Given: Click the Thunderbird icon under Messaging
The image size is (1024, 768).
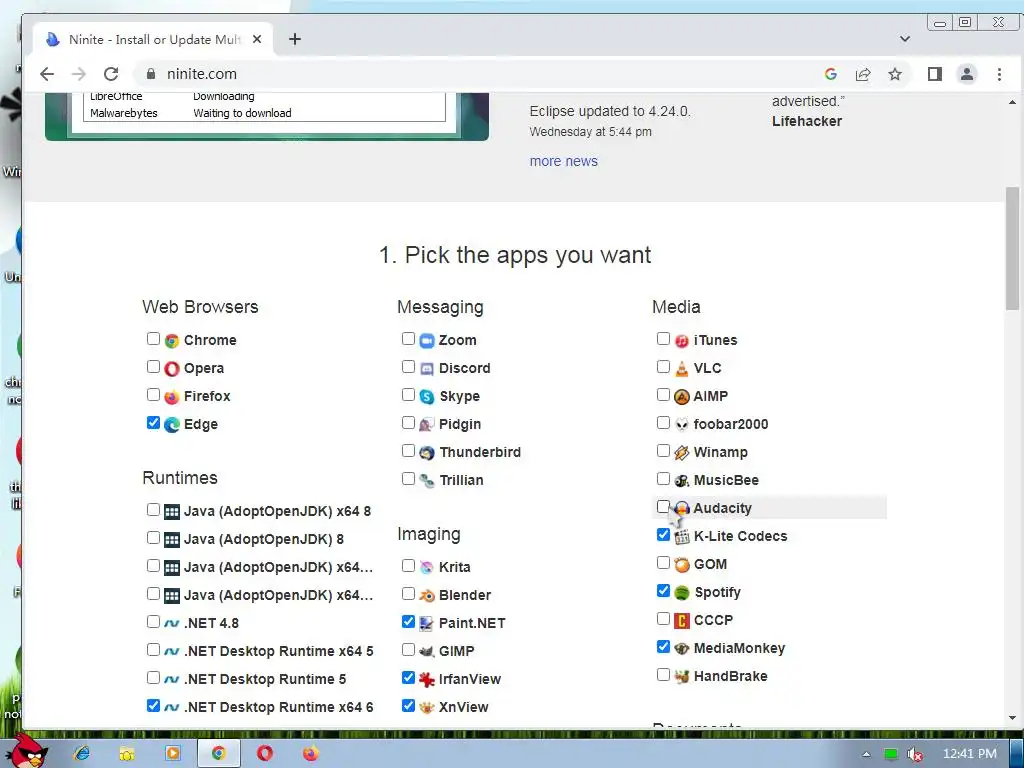Looking at the screenshot, I should pyautogui.click(x=426, y=453).
